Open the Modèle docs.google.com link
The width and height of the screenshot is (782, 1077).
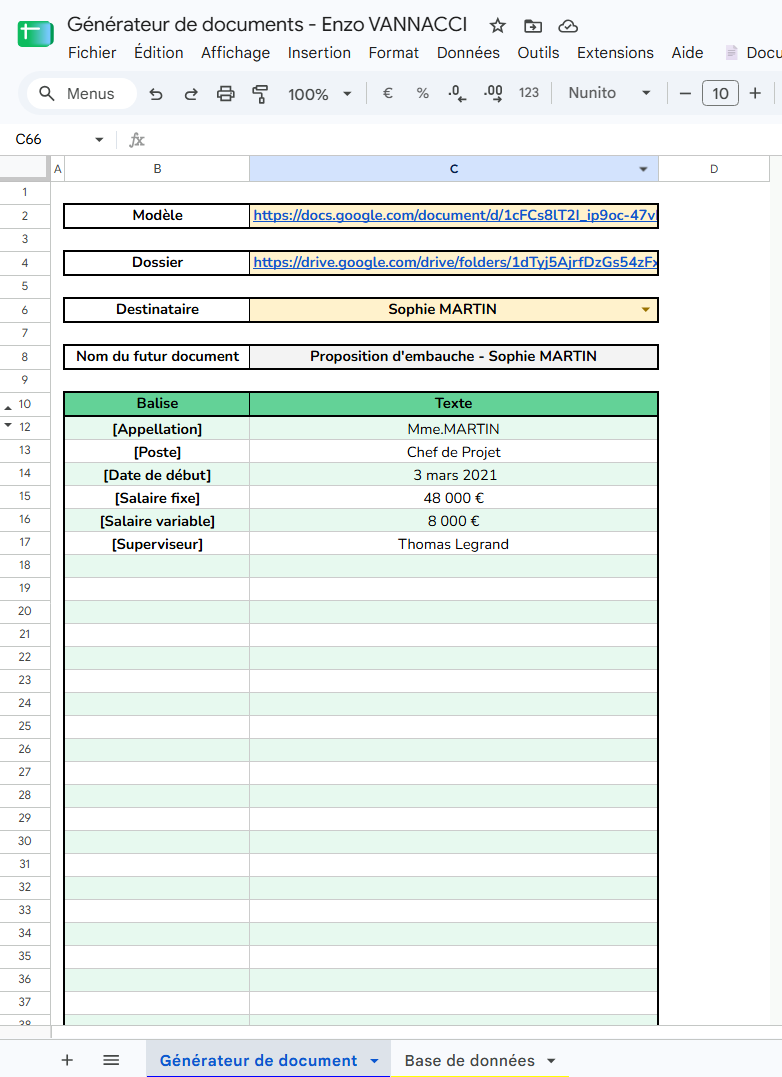455,216
